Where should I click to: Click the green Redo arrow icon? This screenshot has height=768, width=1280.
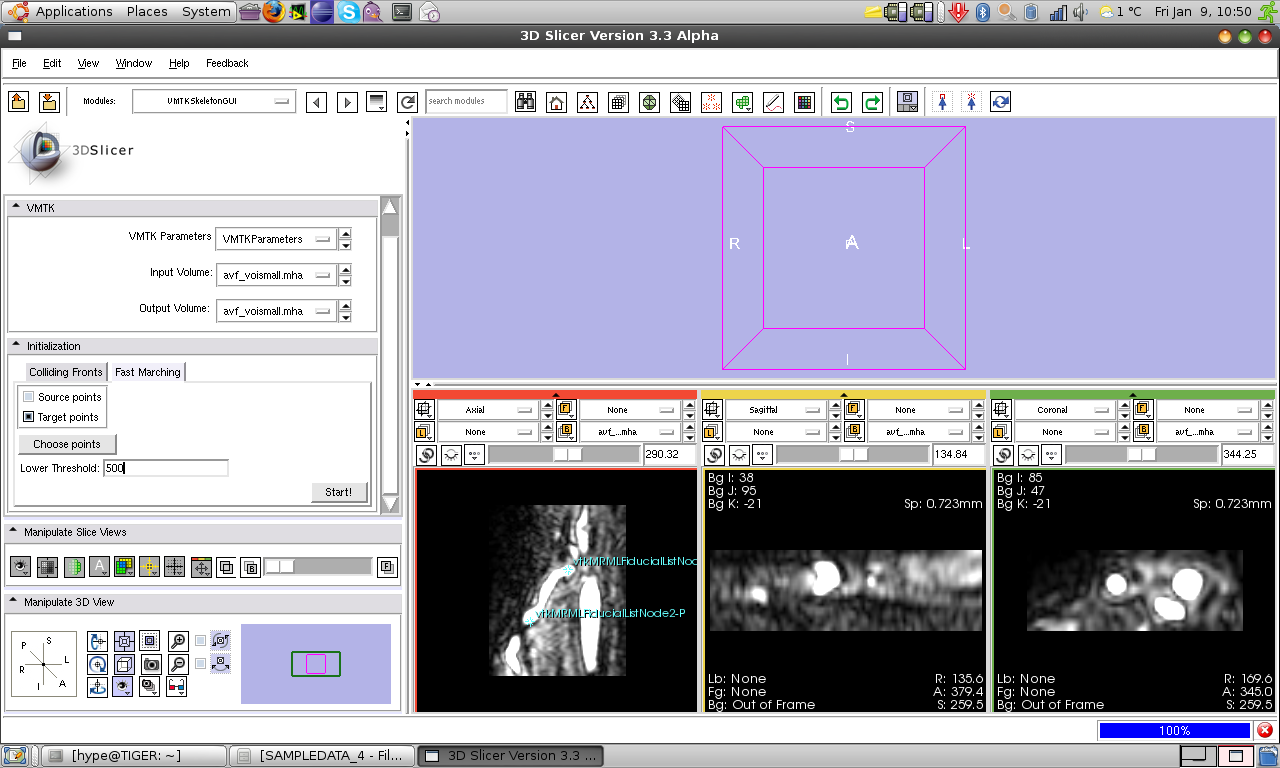point(872,102)
